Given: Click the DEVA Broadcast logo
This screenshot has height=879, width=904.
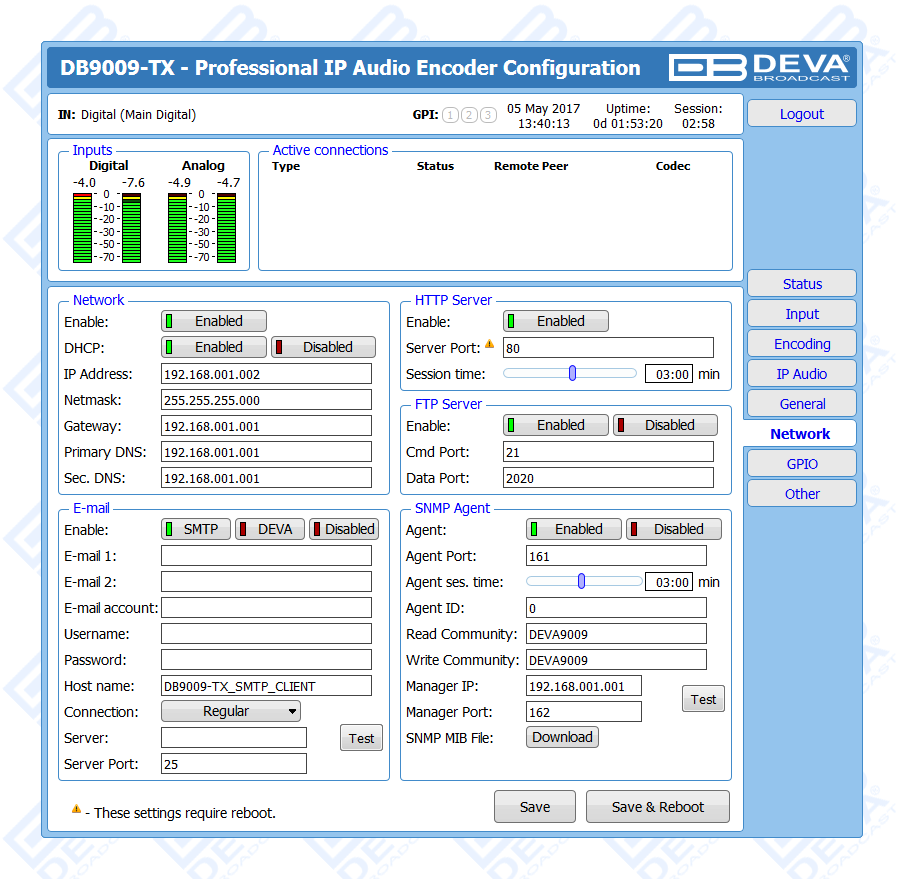Looking at the screenshot, I should (x=759, y=67).
